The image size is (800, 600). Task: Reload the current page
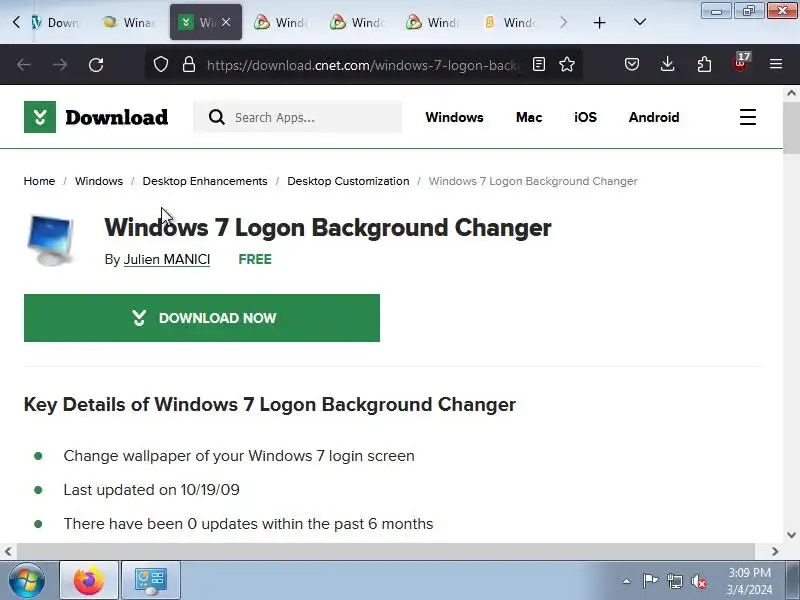(96, 65)
